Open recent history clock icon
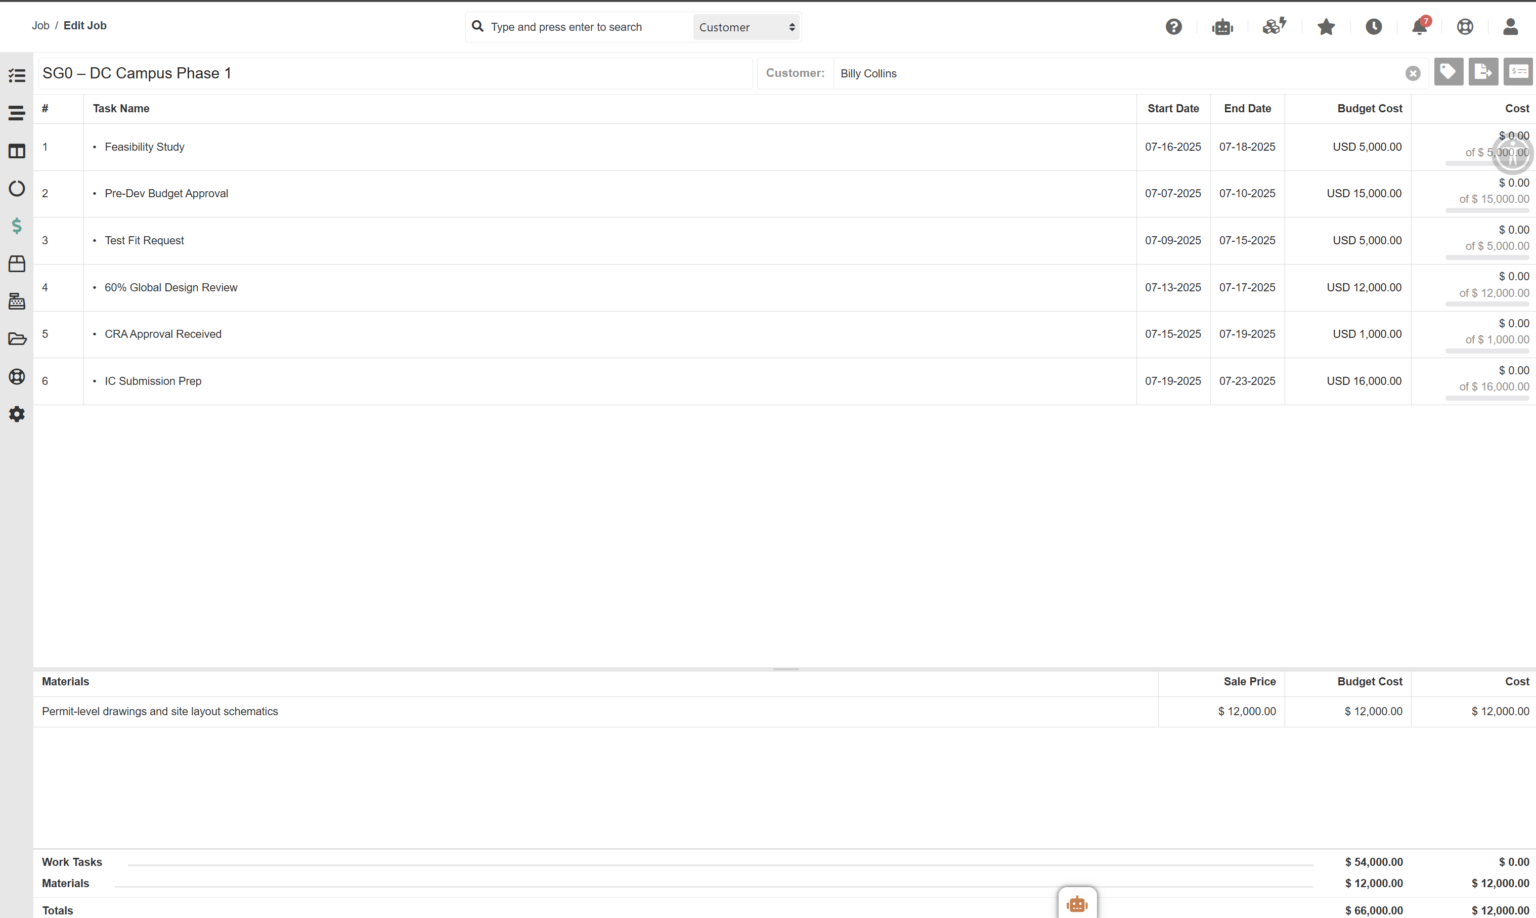This screenshot has height=918, width=1536. coord(1373,27)
